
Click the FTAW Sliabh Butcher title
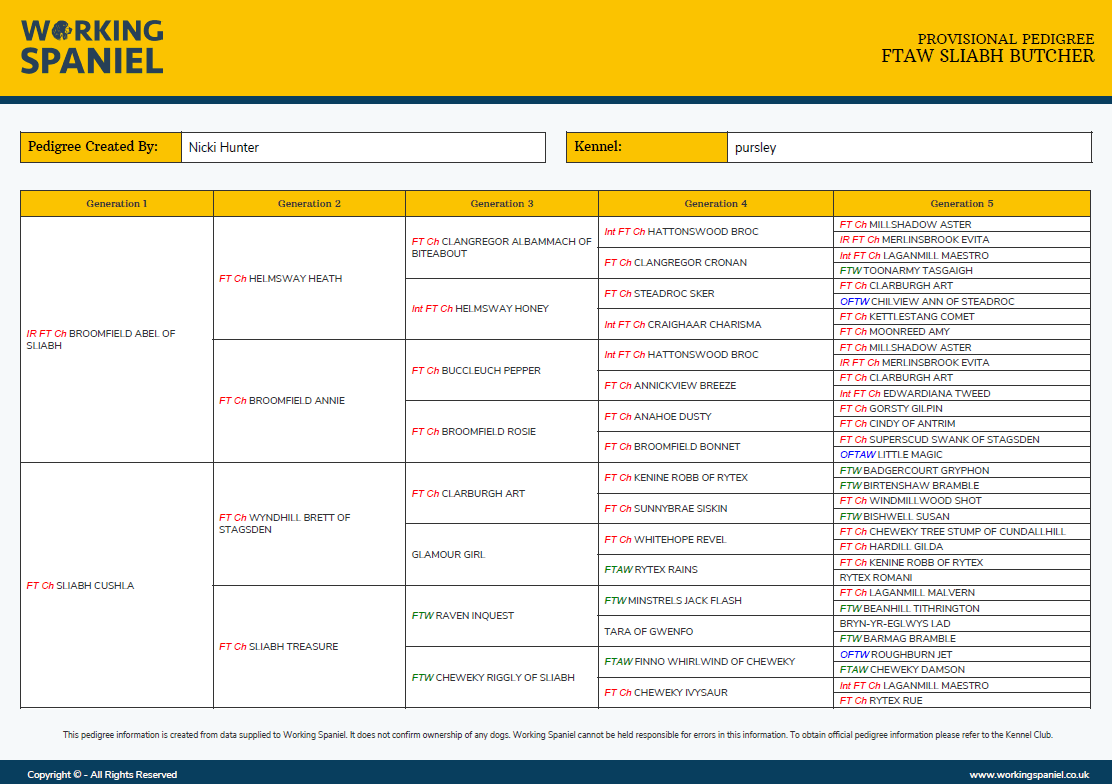pos(987,56)
